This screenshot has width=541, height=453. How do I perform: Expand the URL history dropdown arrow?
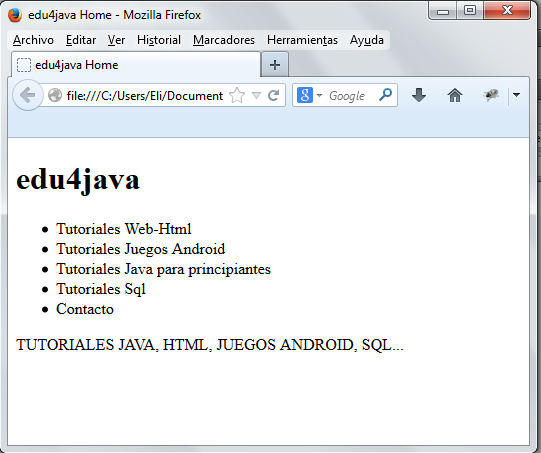256,95
